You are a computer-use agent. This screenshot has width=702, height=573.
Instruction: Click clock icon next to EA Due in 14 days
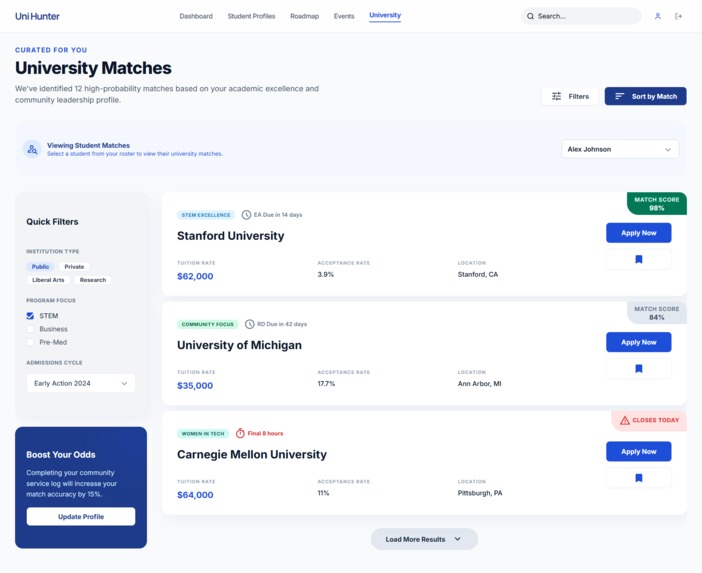coord(246,215)
